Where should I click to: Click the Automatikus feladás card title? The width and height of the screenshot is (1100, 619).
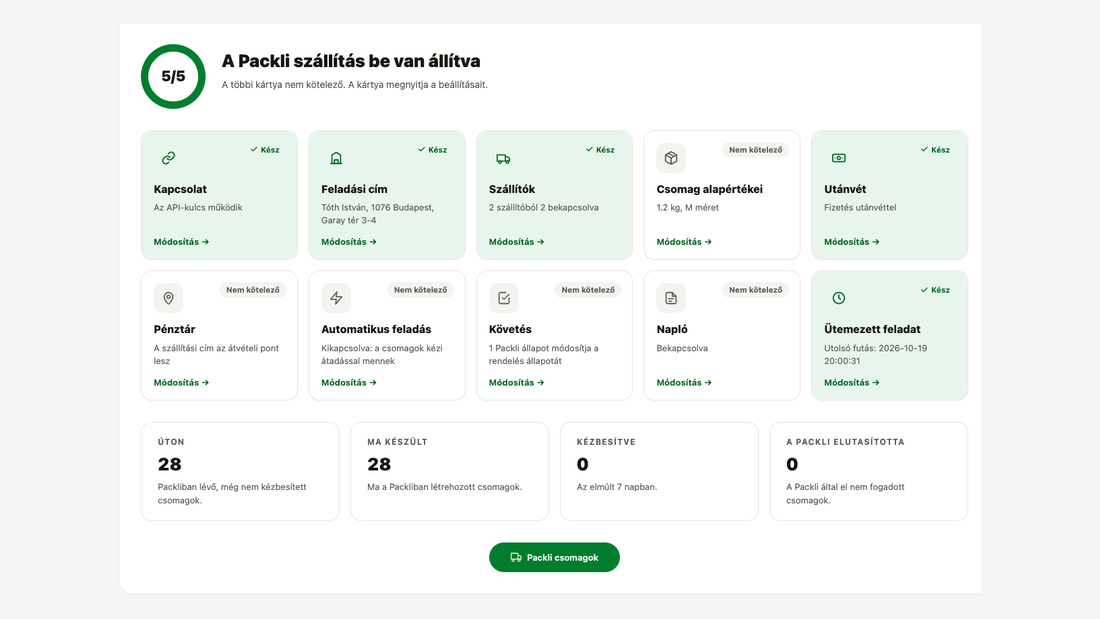point(376,329)
